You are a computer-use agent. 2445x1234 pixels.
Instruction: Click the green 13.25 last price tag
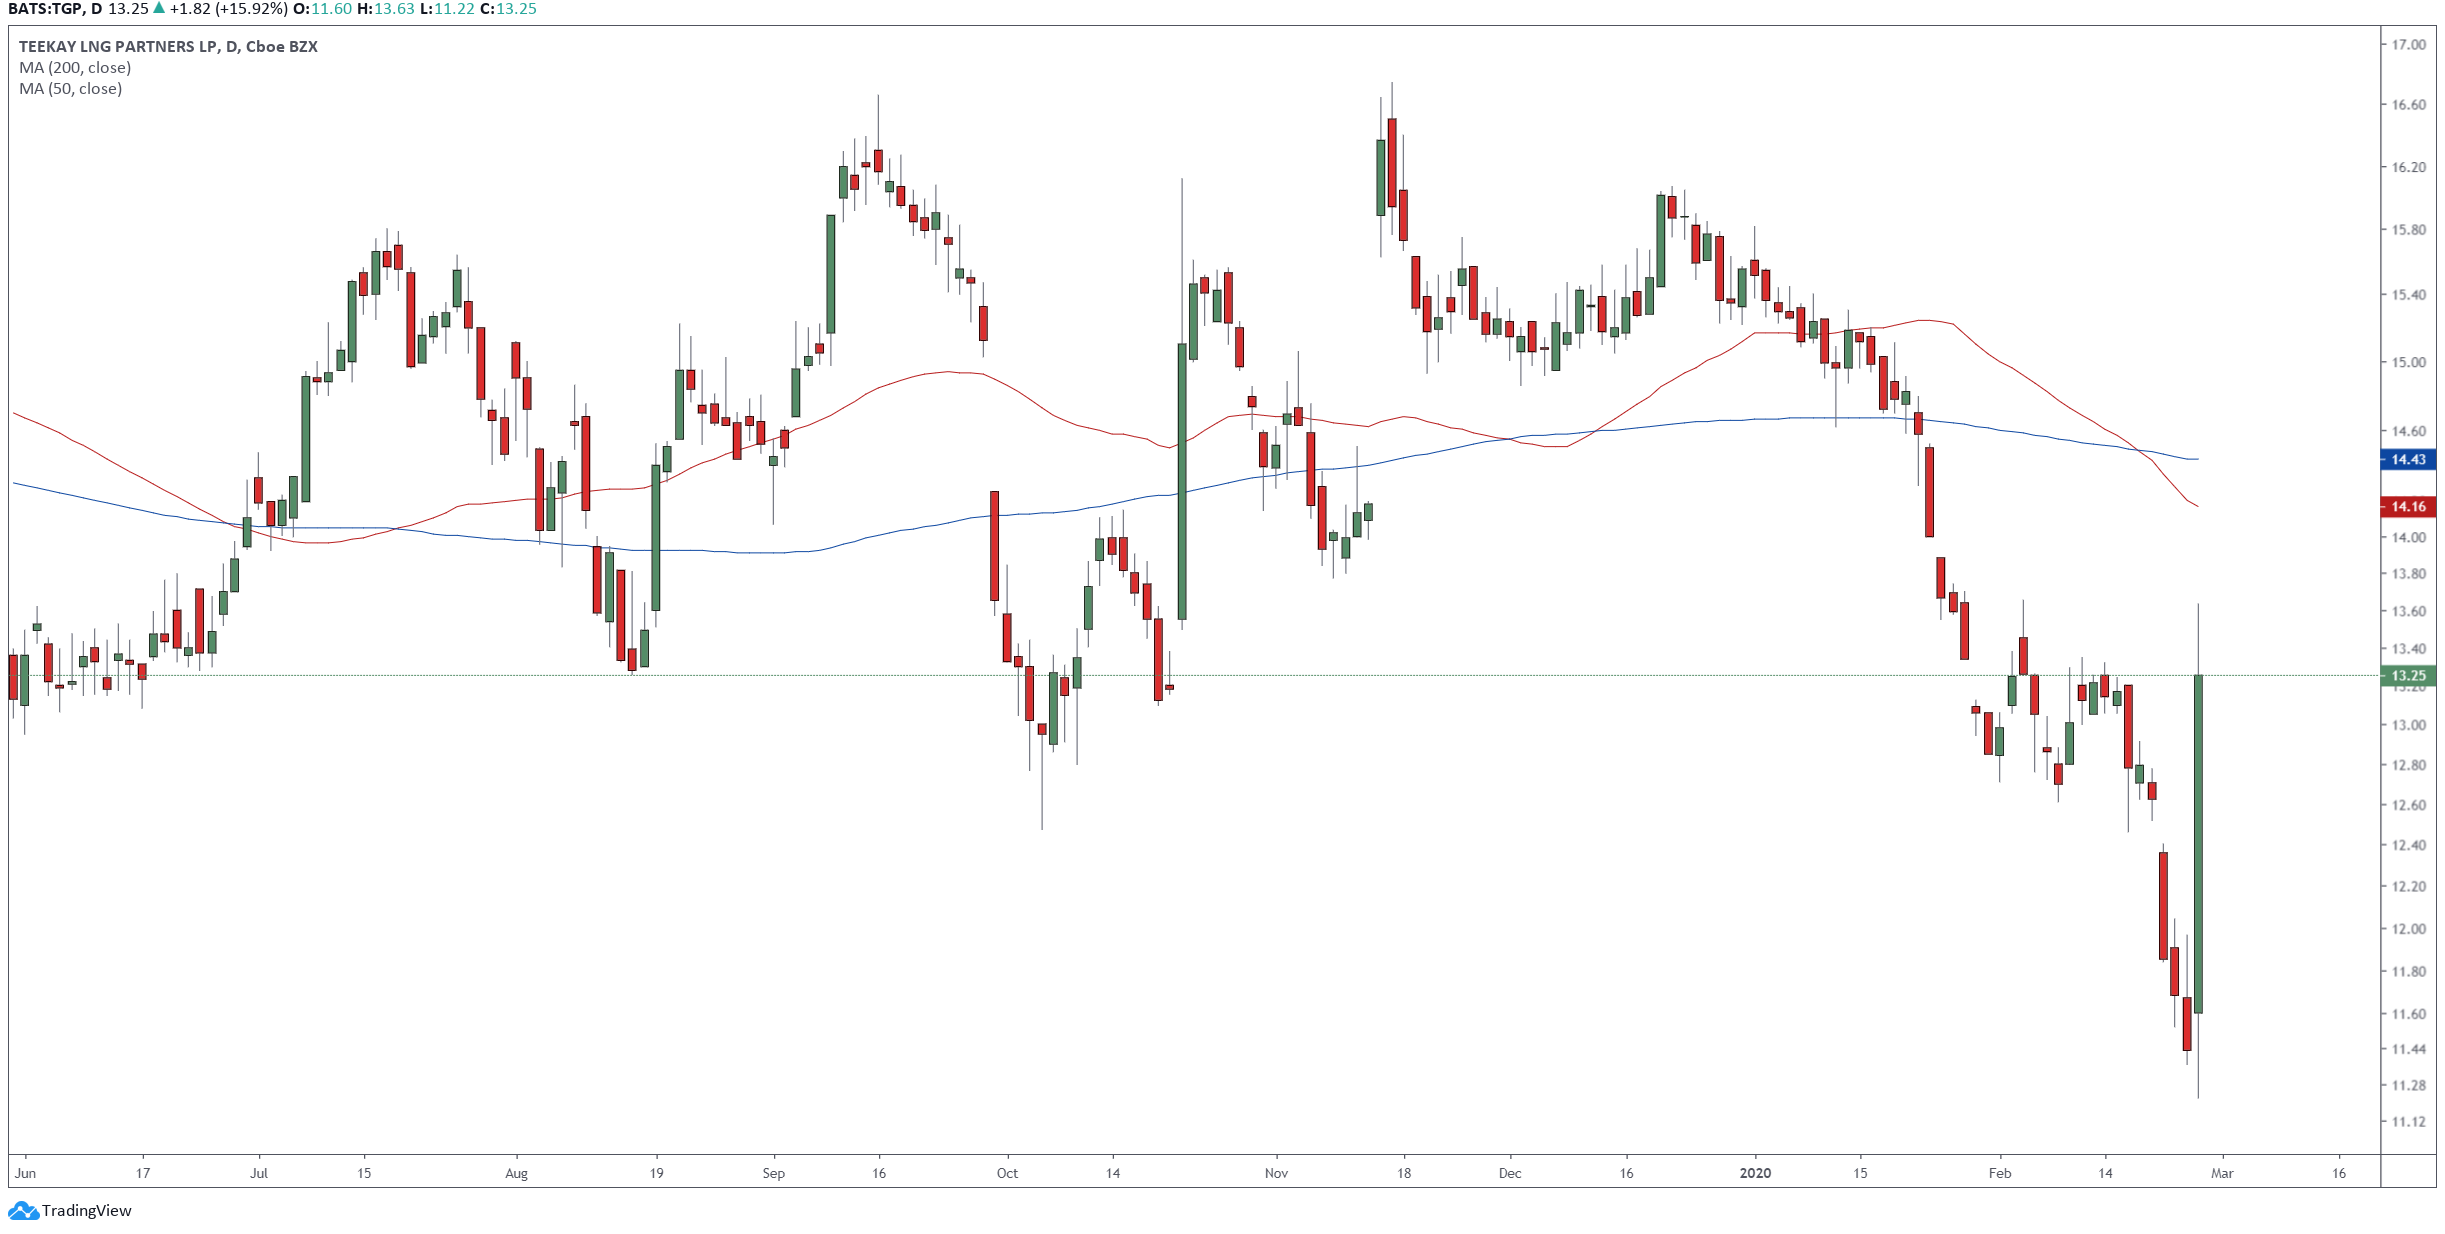[x=2408, y=676]
